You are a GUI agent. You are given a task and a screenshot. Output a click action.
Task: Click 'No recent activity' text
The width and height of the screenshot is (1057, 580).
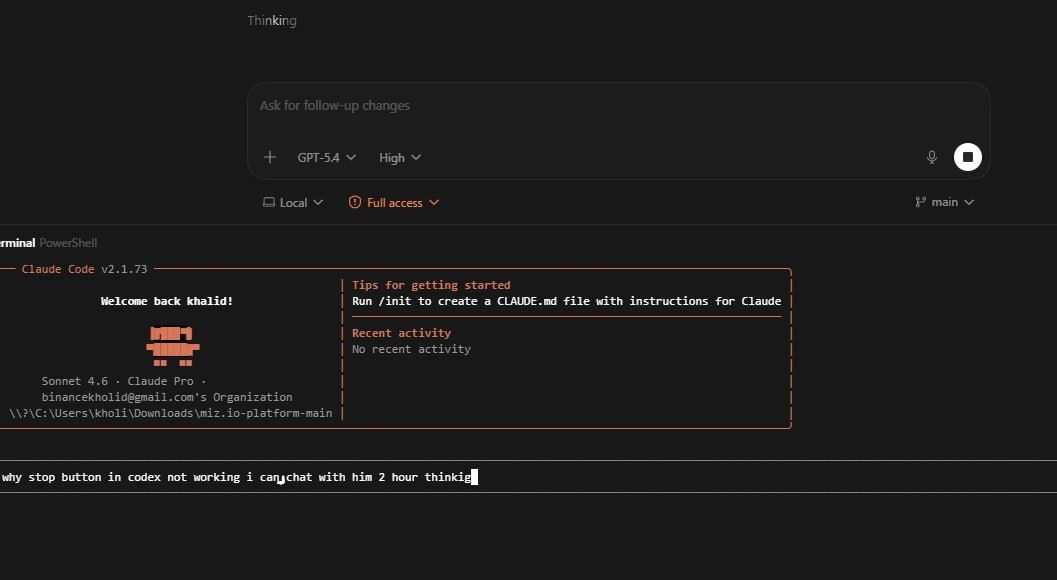tap(411, 349)
